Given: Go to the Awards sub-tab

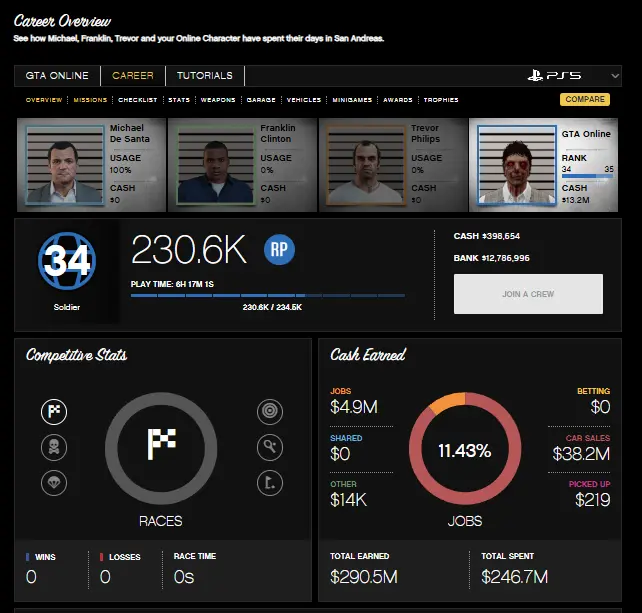Looking at the screenshot, I should pos(398,100).
